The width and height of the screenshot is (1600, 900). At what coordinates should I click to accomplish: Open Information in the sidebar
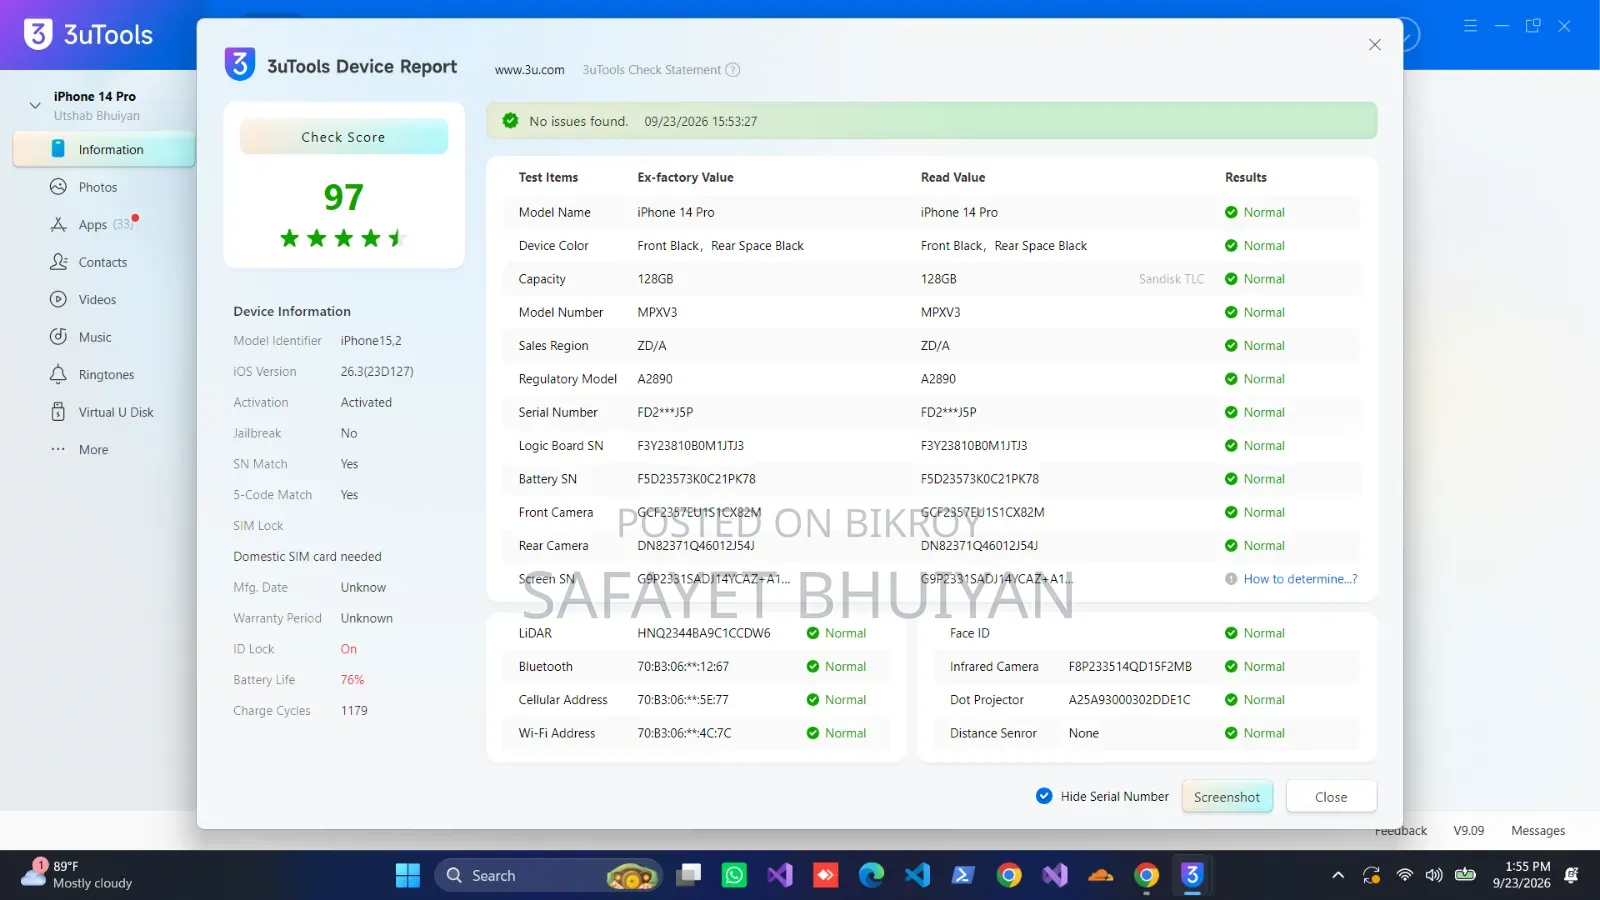[104, 150]
